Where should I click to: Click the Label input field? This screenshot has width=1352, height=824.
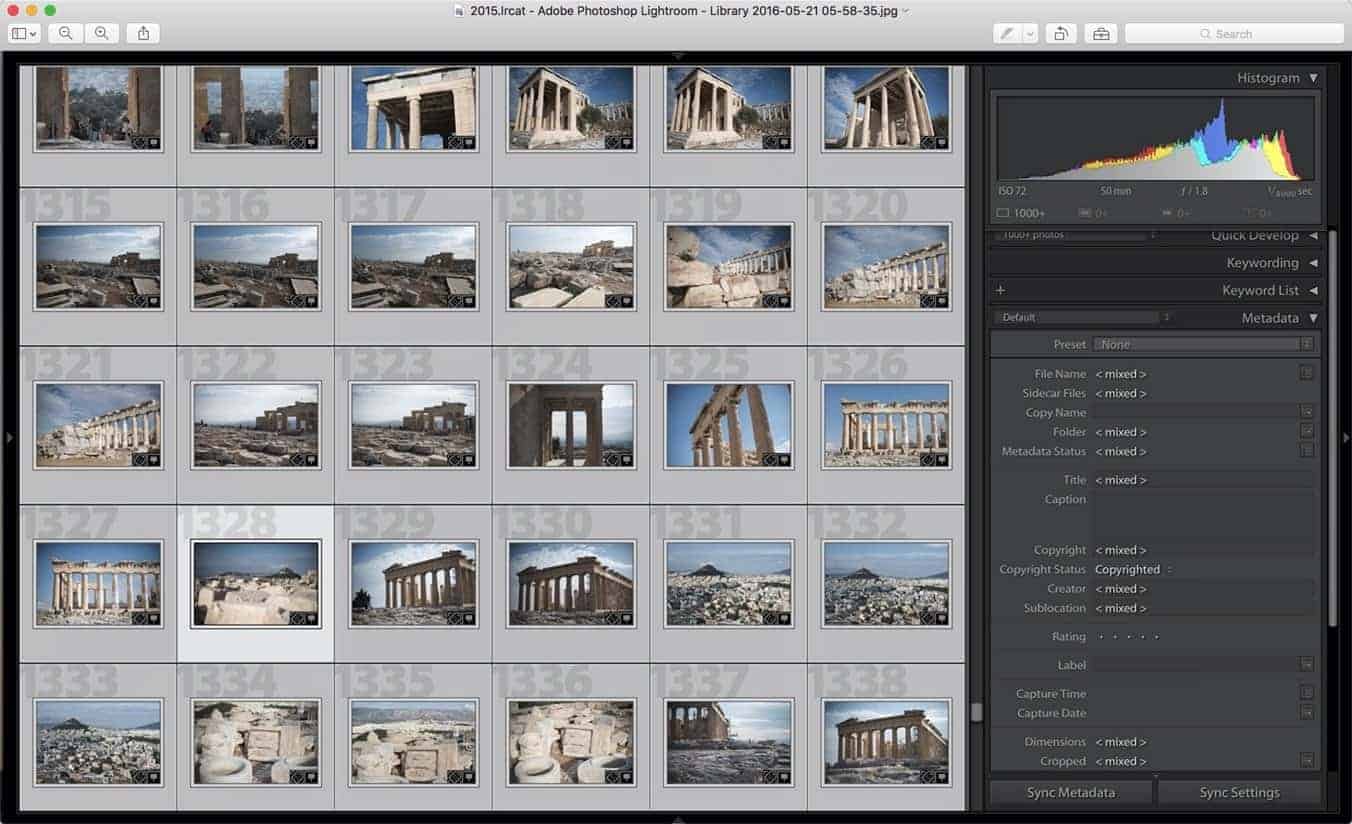pos(1195,664)
